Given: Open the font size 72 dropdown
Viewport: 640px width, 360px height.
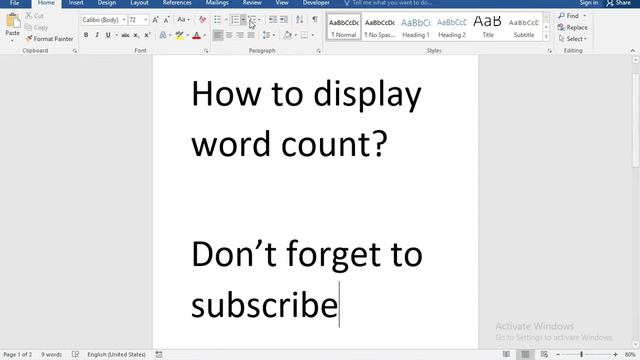Looking at the screenshot, I should [x=146, y=20].
